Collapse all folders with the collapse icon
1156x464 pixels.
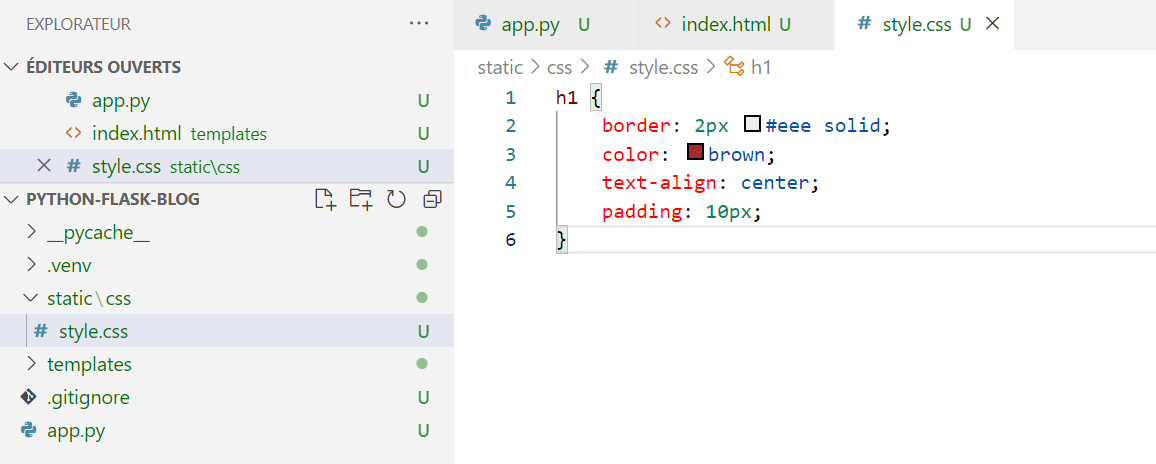[x=432, y=199]
